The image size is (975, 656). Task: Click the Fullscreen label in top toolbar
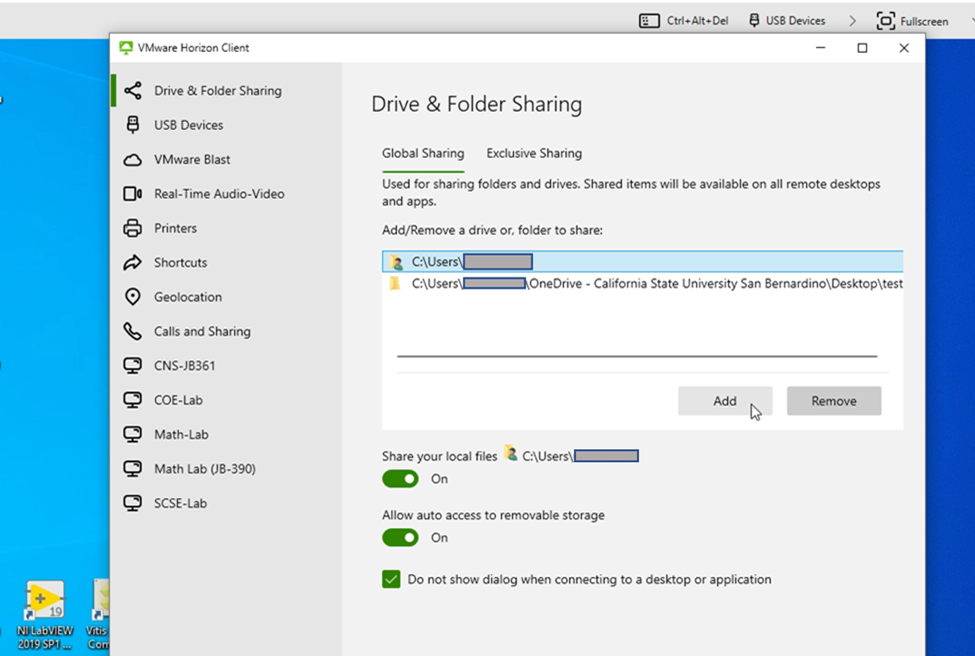click(x=924, y=22)
